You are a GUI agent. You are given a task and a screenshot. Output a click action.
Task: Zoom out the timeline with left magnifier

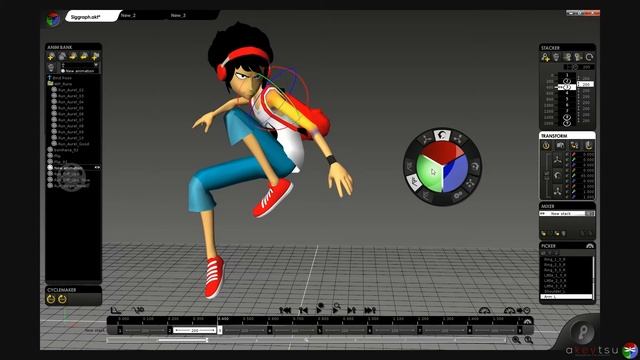(516, 340)
